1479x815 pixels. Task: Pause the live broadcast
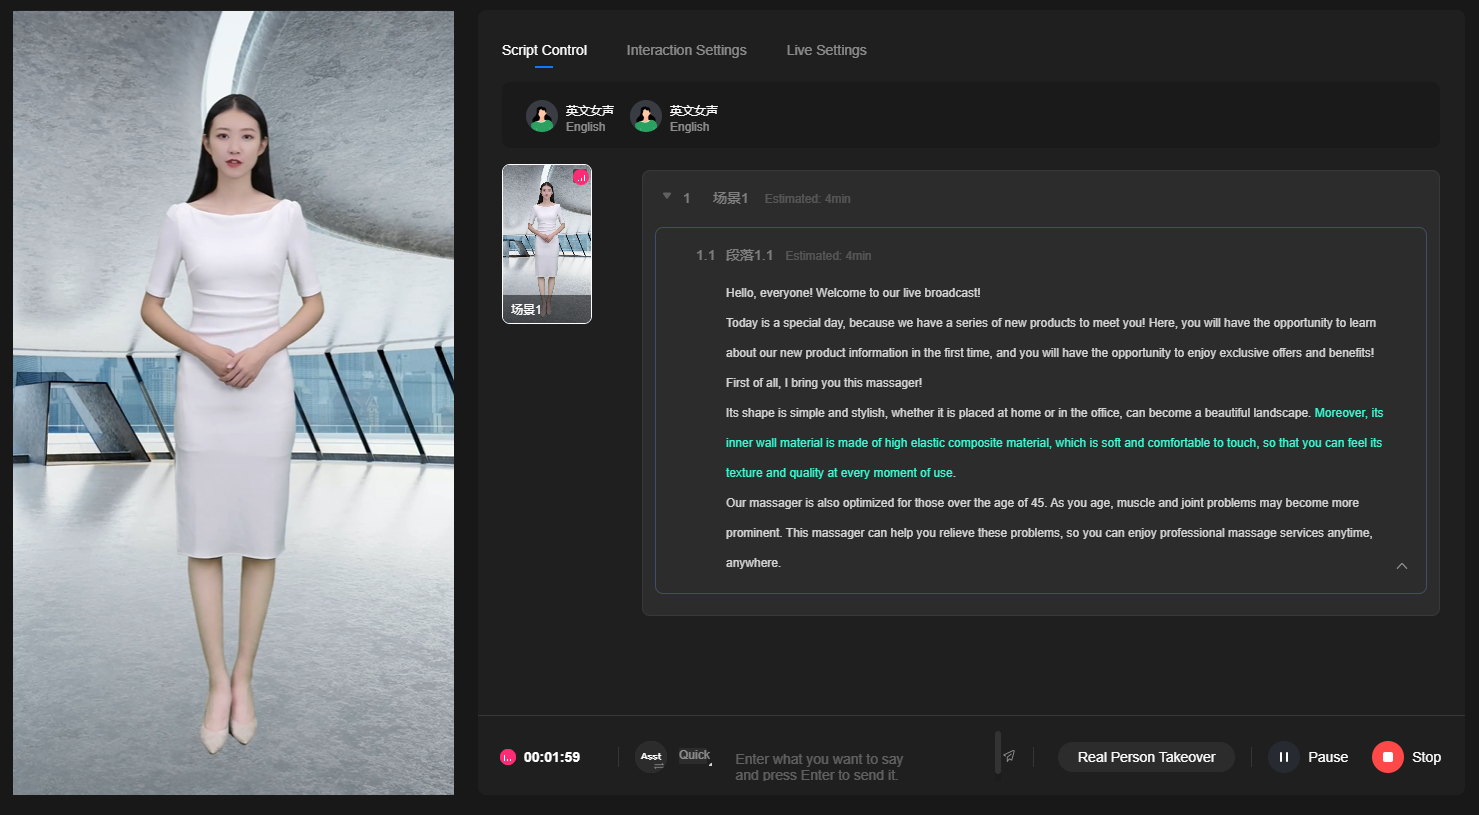[x=1308, y=757]
